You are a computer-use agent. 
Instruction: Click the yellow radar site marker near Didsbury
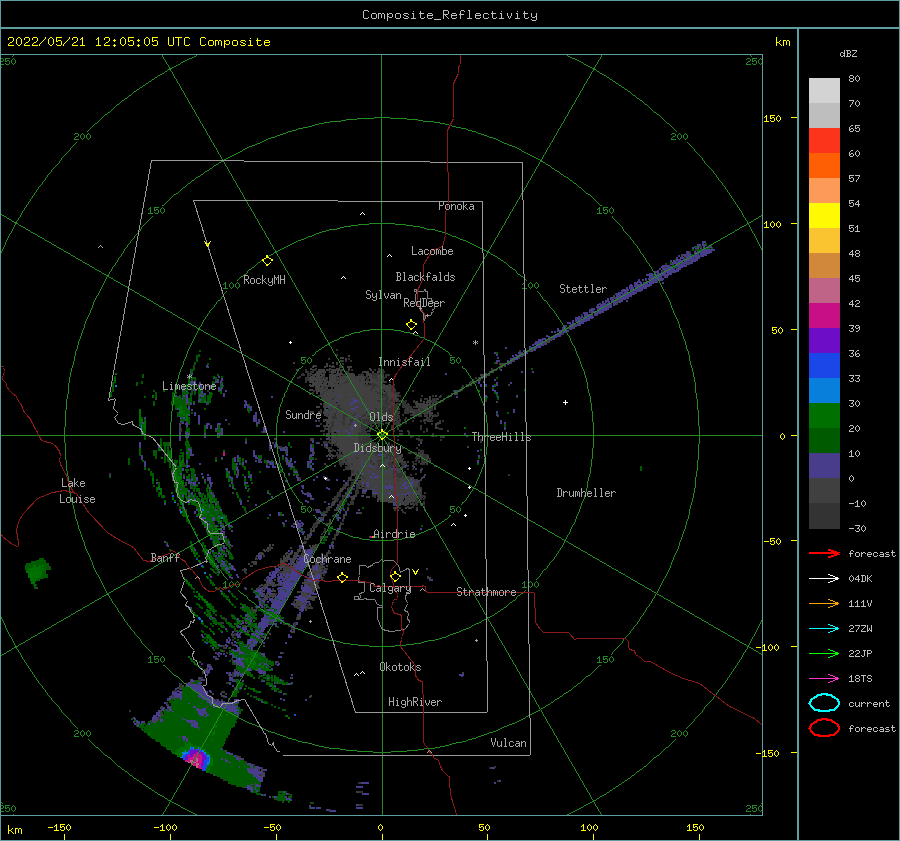click(x=382, y=435)
